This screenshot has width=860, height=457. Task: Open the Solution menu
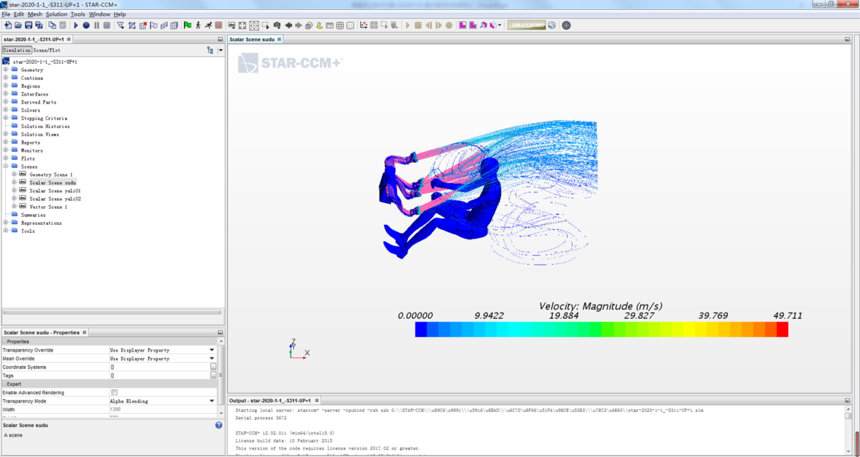[56, 15]
